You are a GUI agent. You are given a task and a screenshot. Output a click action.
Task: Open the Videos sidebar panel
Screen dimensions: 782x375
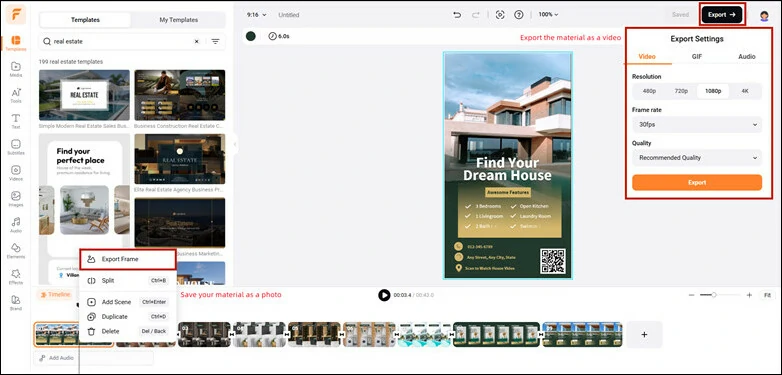pos(16,173)
